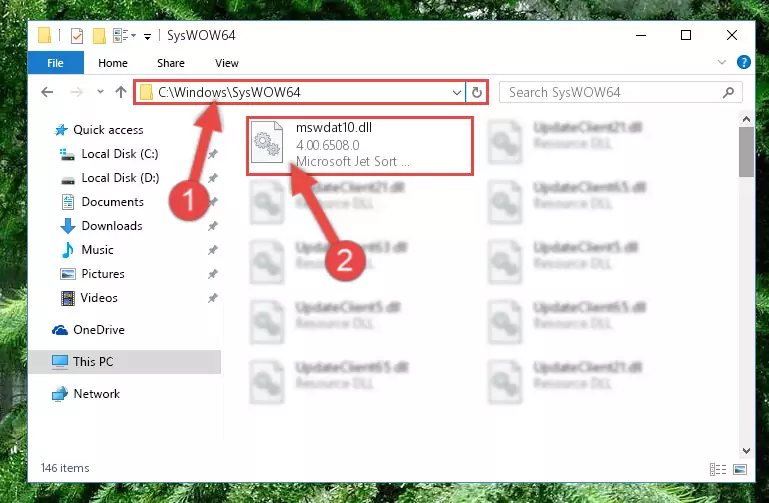769x503 pixels.
Task: Maximize the SysWOW64 window
Action: (686, 35)
